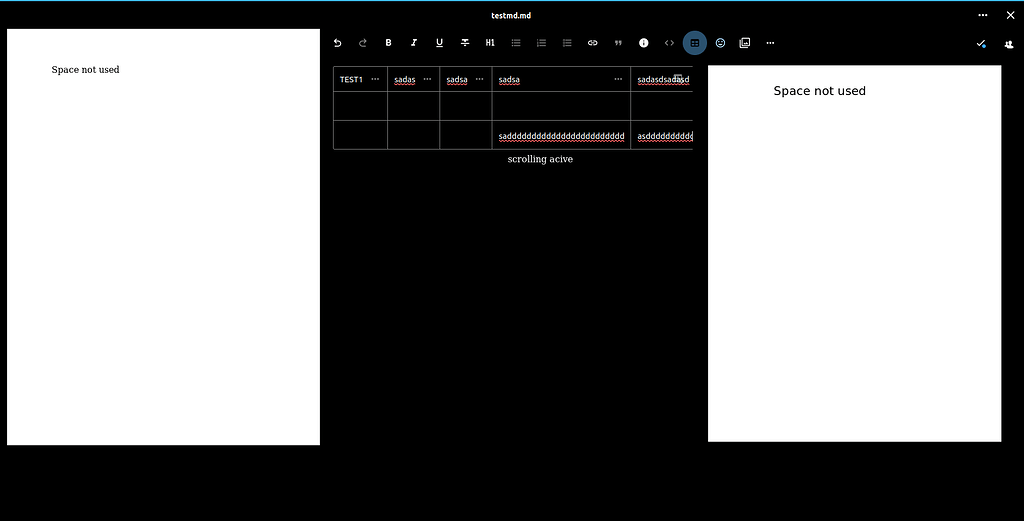Image resolution: width=1024 pixels, height=521 pixels.
Task: Open TEST1 column options menu
Action: pos(375,79)
